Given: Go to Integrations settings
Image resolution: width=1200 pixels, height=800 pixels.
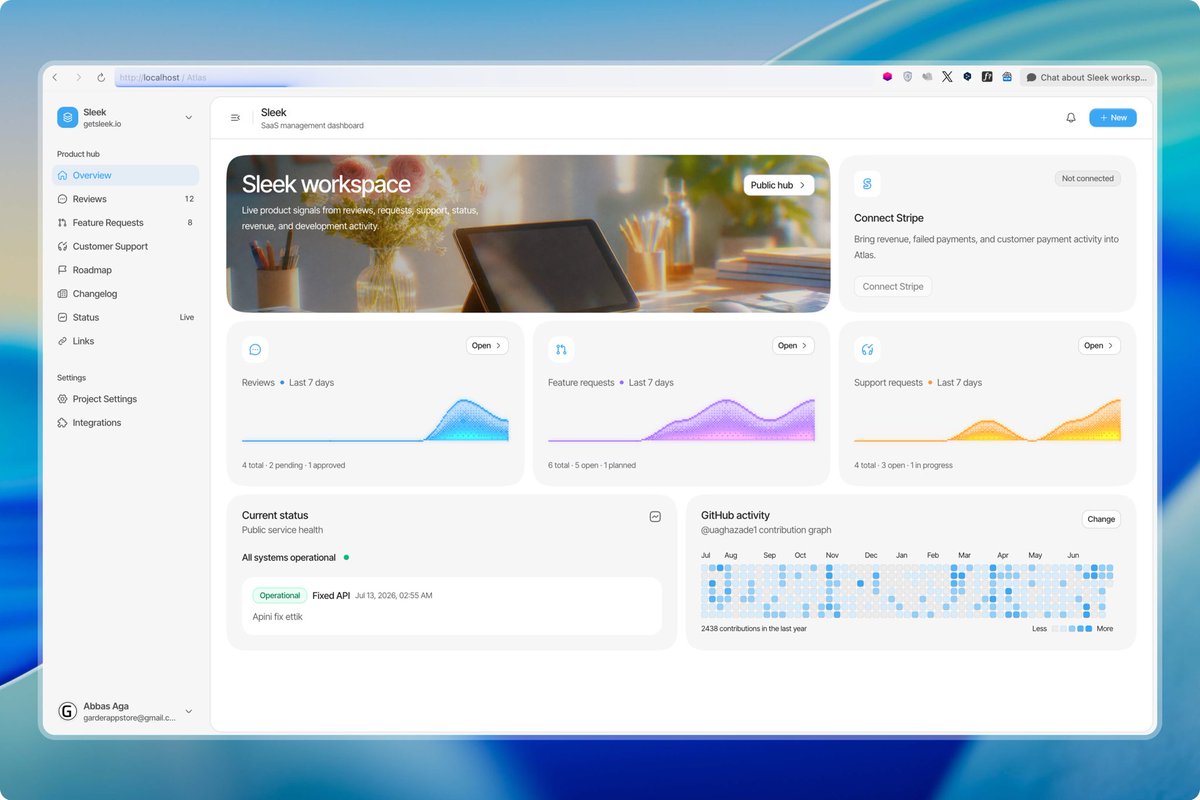Looking at the screenshot, I should point(126,423).
